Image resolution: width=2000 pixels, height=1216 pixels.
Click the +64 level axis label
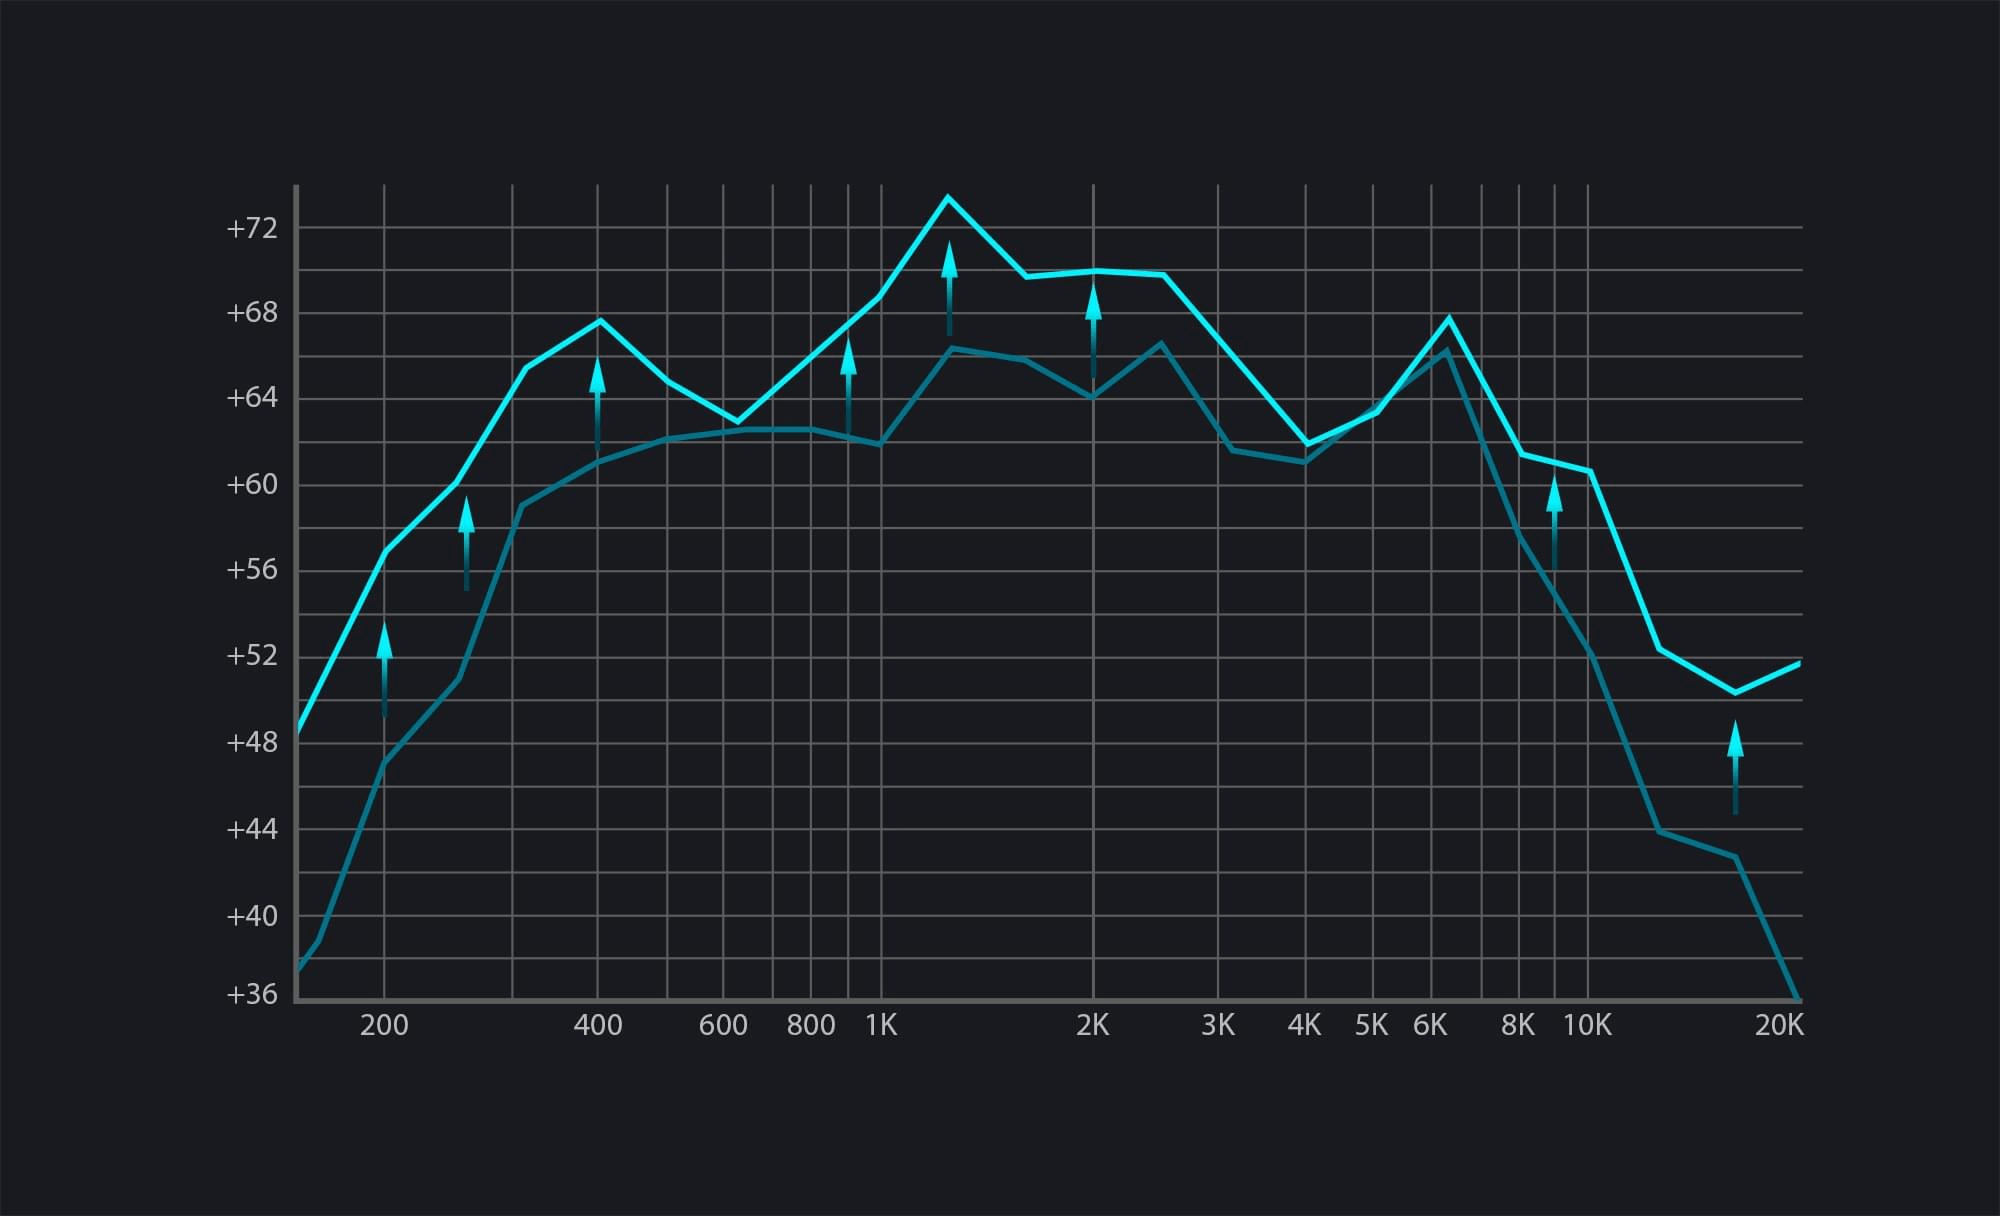[252, 398]
